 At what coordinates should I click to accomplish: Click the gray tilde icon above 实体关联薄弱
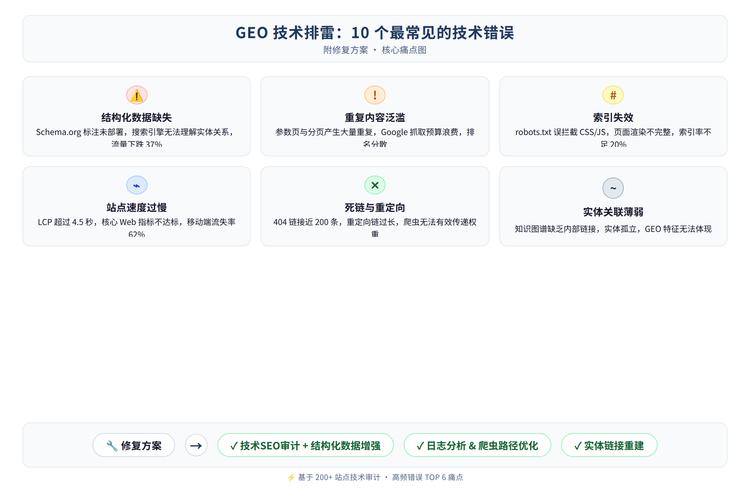[613, 188]
